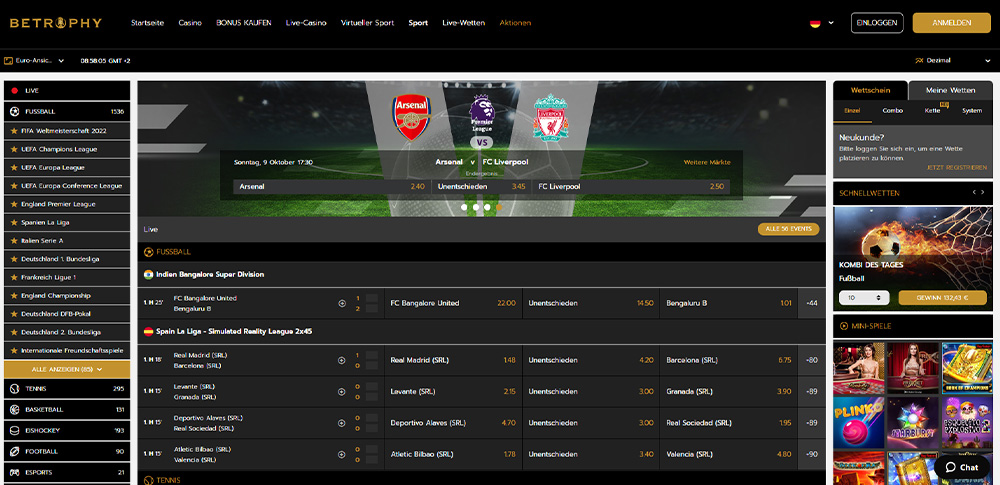The height and width of the screenshot is (485, 1000).
Task: Expand +90 markets for Atletic Bilbao match
Action: [812, 454]
